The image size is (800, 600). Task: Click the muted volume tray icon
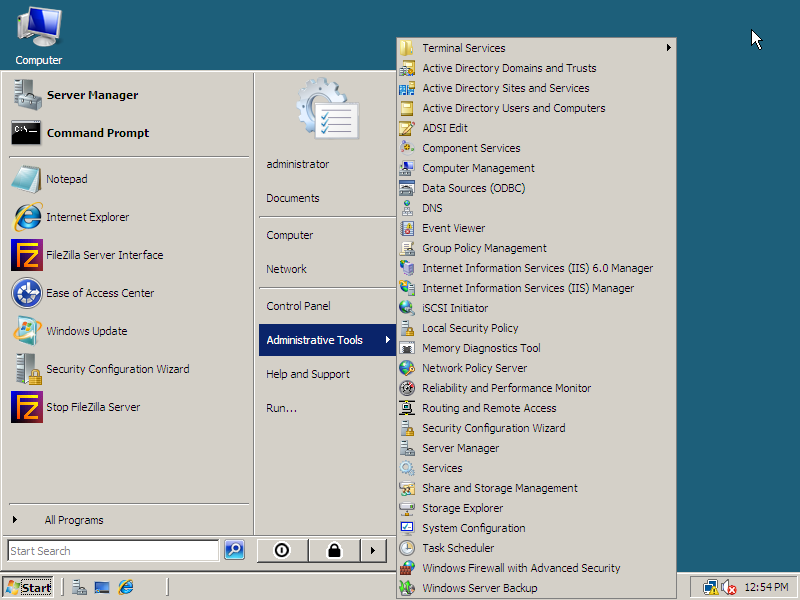729,588
